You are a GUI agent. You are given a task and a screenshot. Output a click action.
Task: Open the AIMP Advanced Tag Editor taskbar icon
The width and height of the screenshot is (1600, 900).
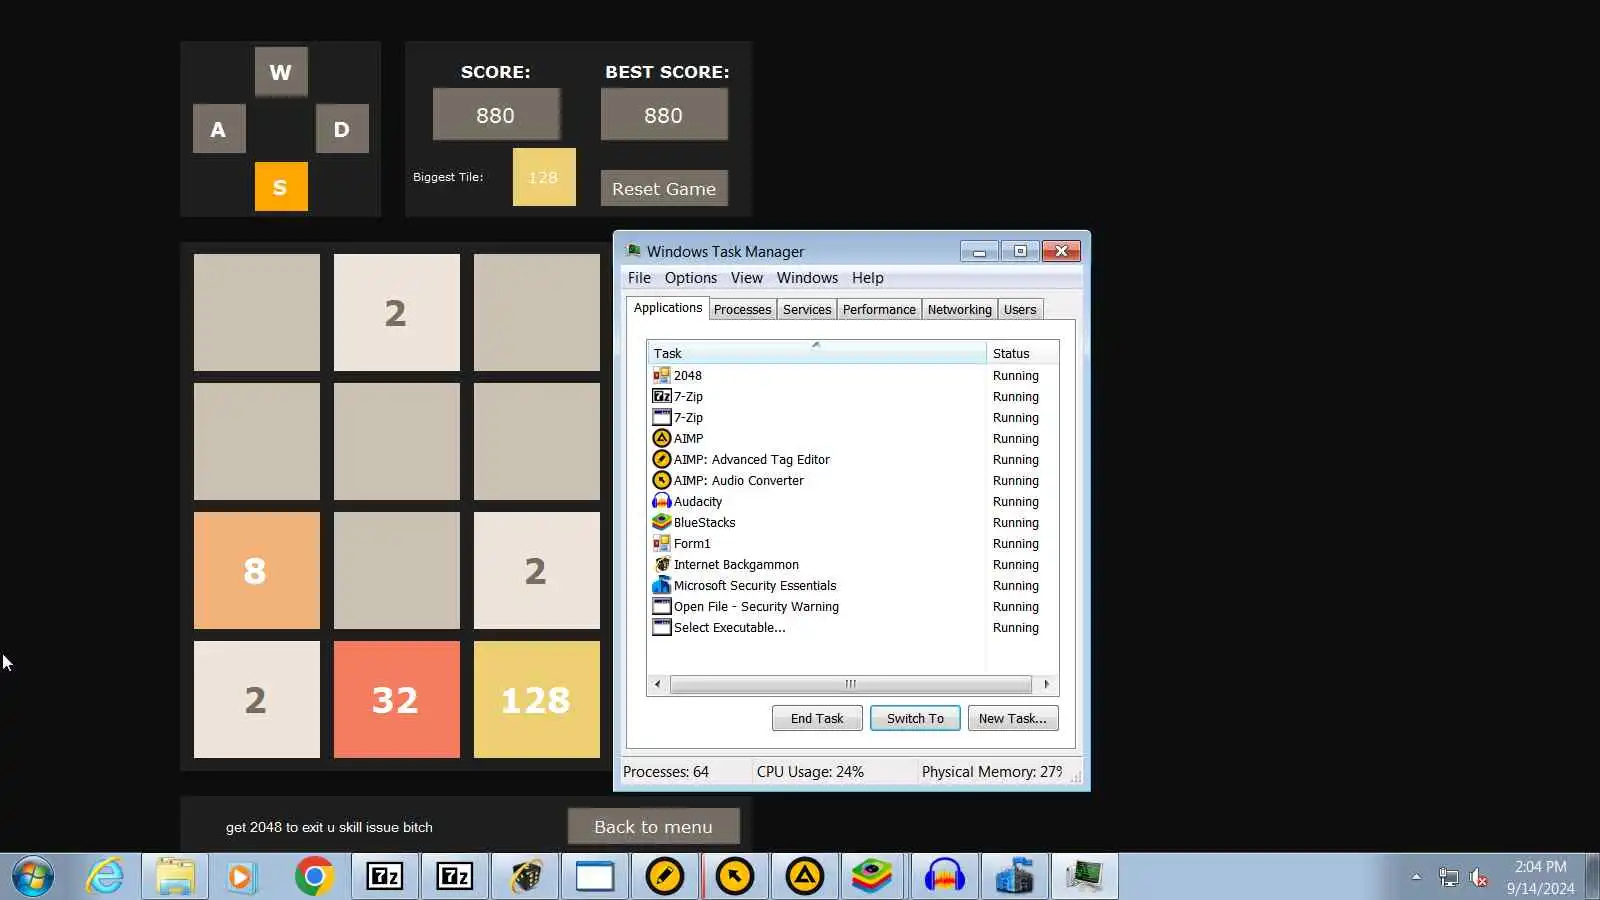coord(665,877)
